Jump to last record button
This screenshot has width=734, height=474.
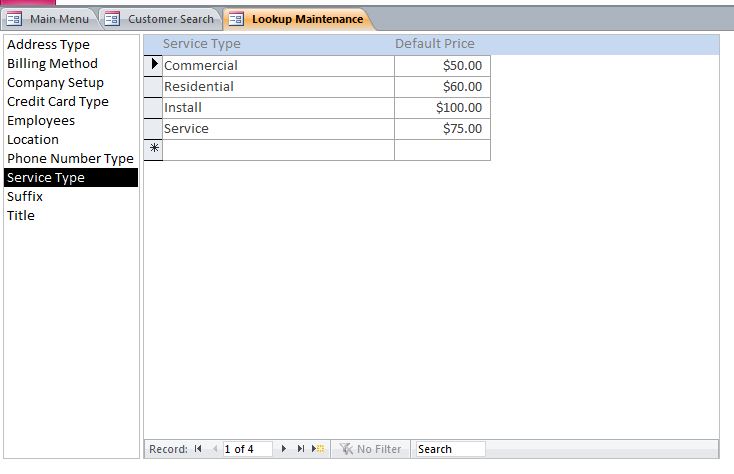(x=301, y=449)
